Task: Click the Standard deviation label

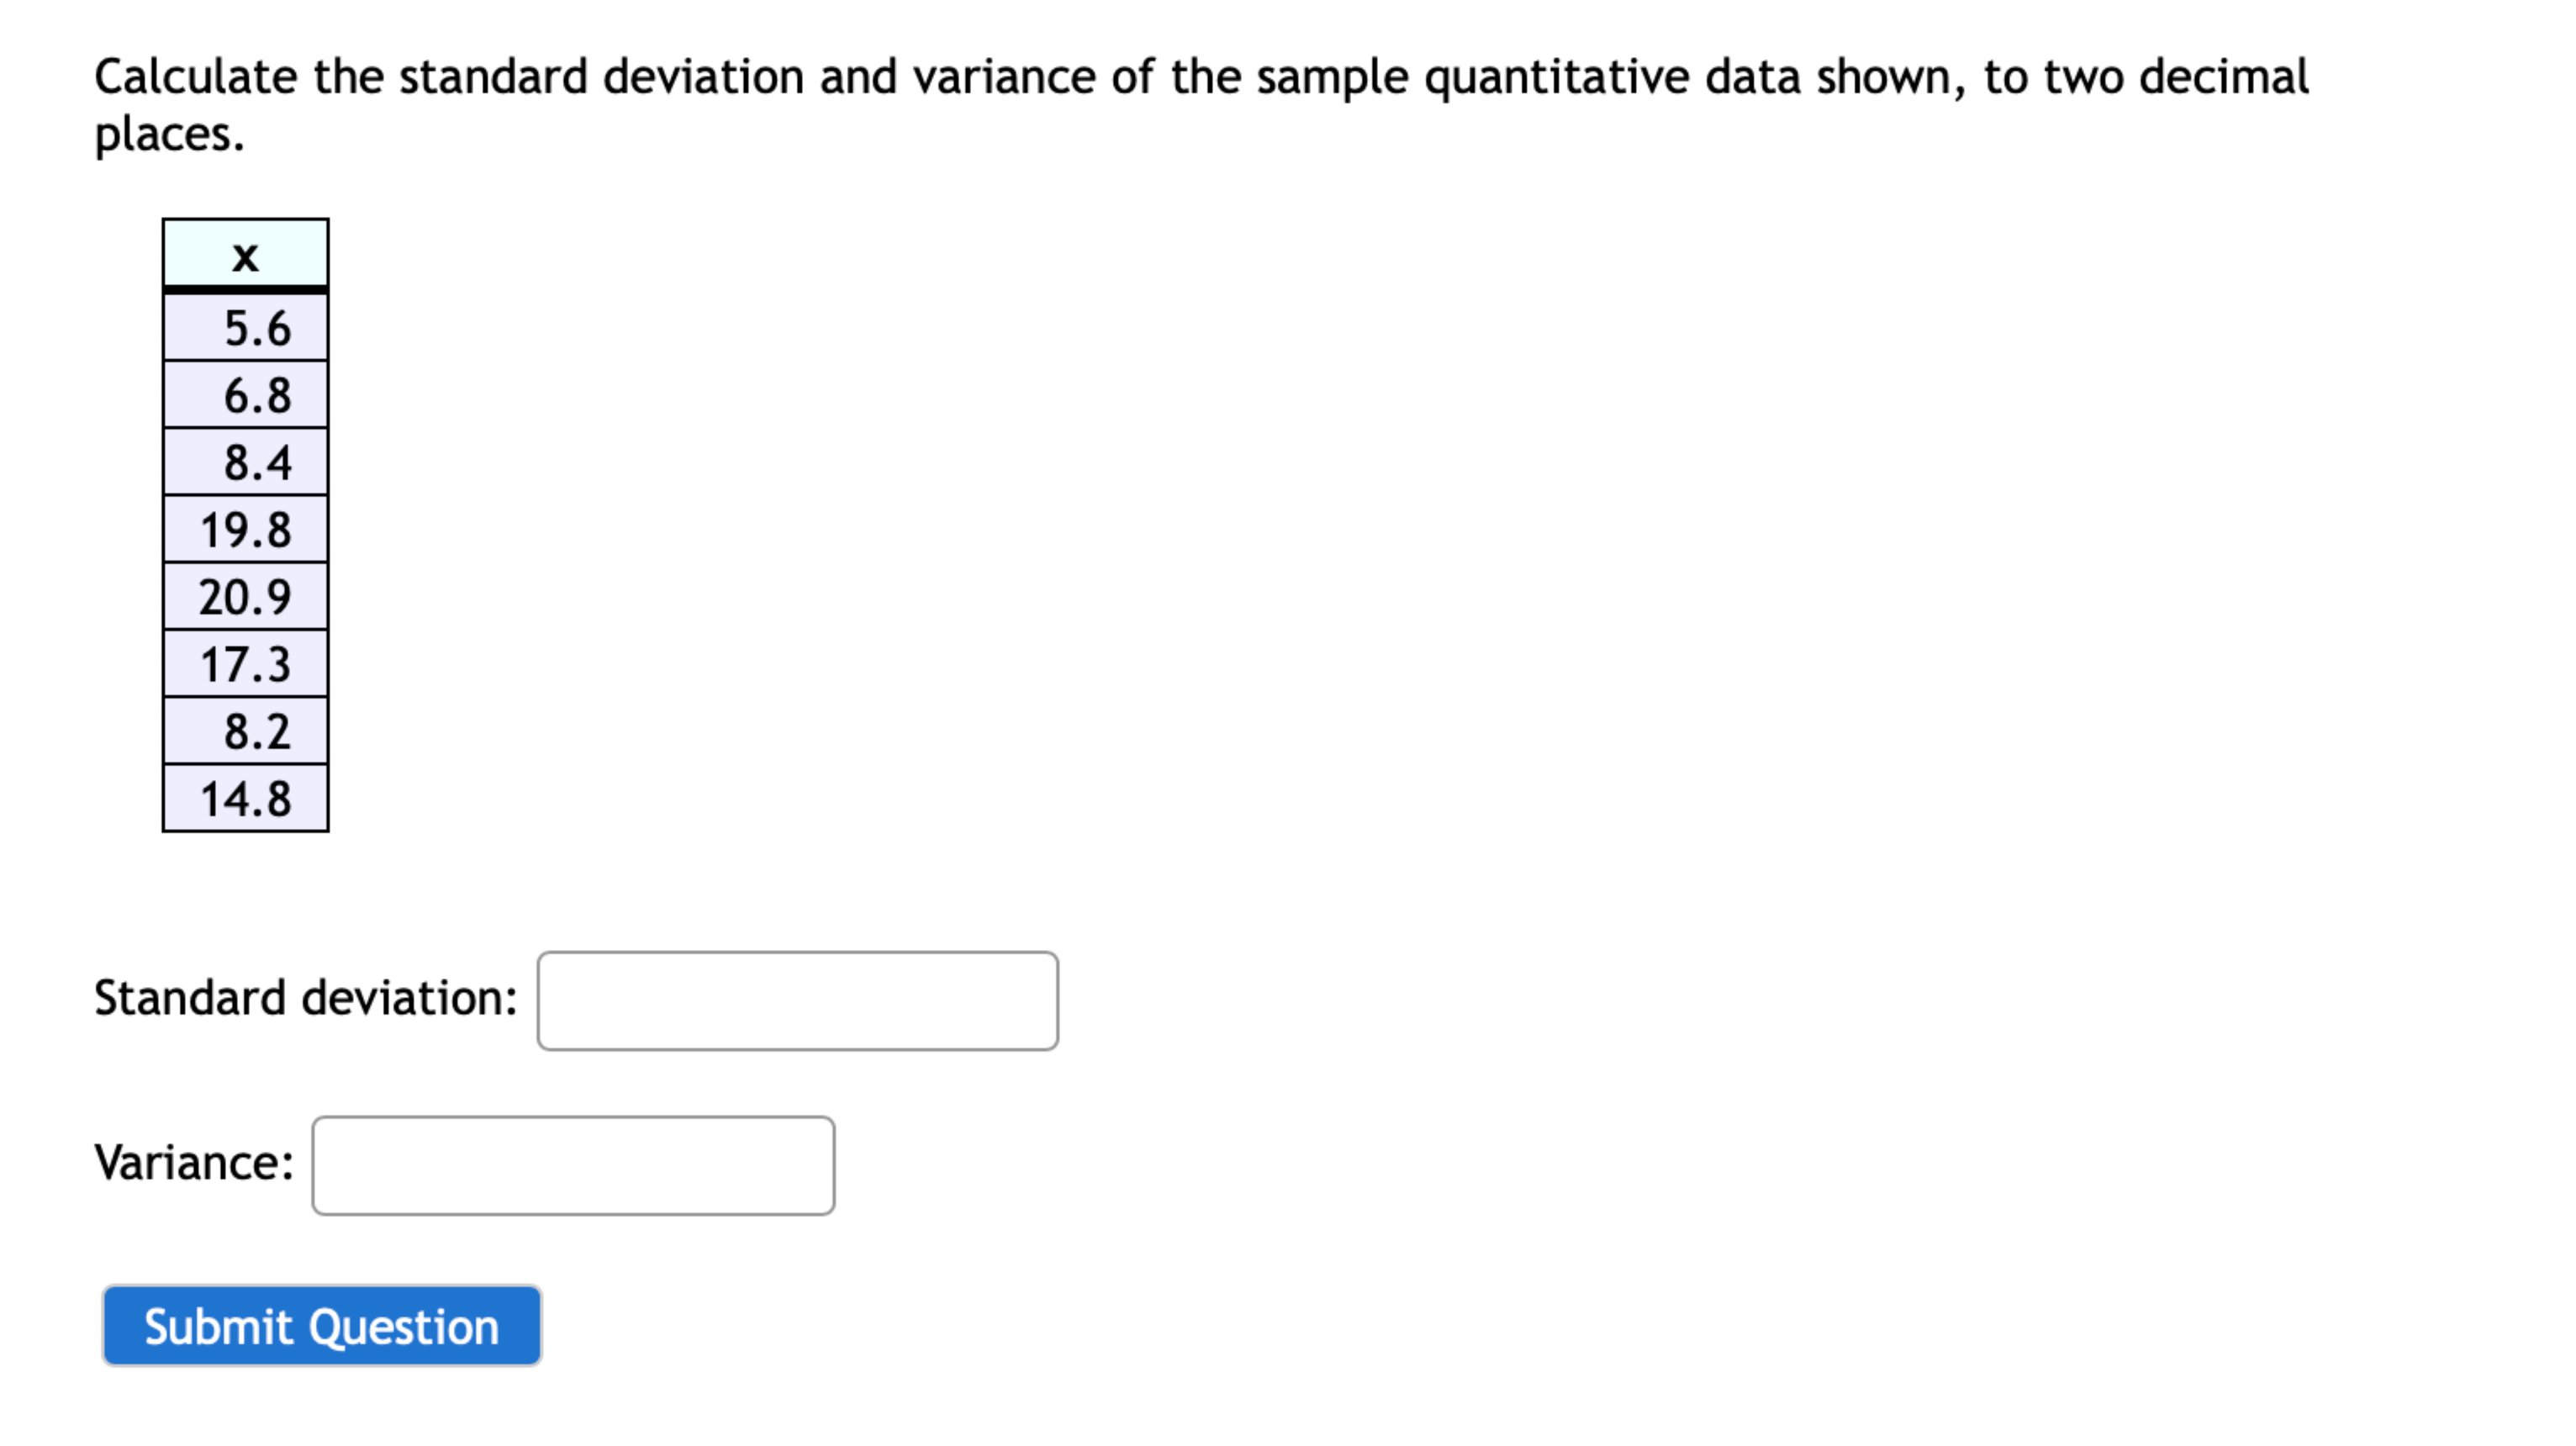Action: point(306,997)
